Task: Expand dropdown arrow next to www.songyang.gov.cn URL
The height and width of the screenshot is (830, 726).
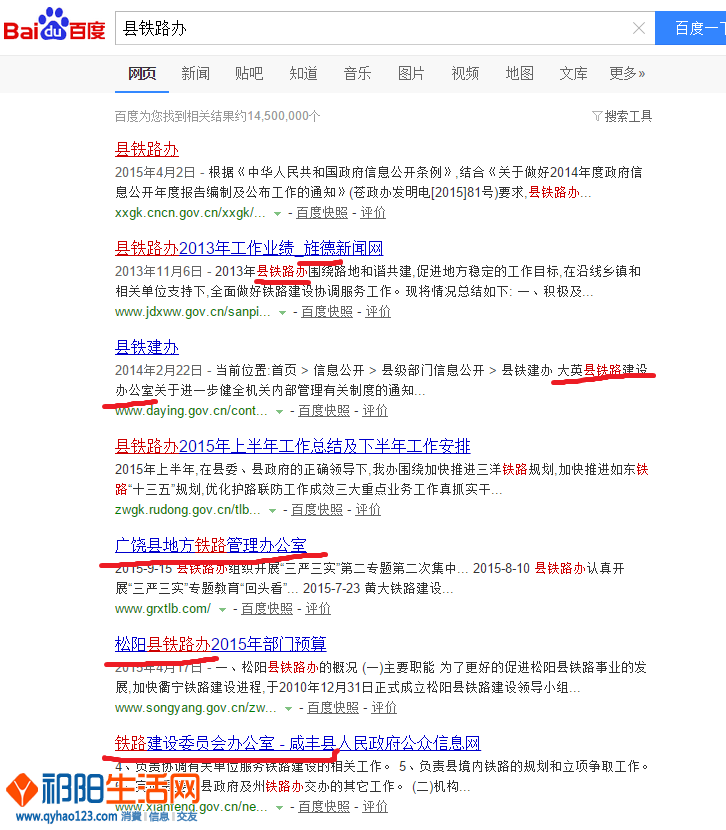Action: click(288, 709)
